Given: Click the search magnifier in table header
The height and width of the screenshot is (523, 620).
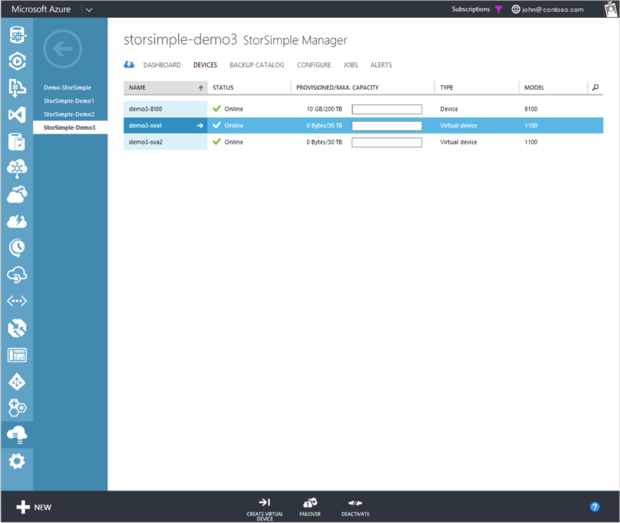Looking at the screenshot, I should click(x=595, y=87).
